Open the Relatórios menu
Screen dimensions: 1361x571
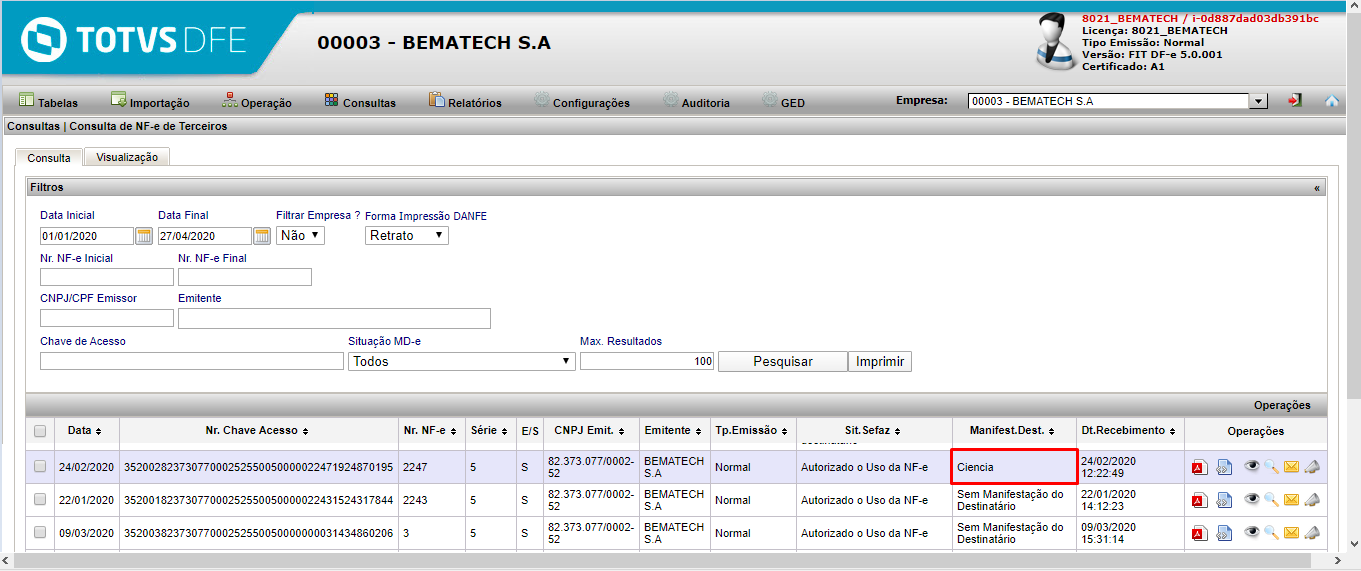(465, 101)
